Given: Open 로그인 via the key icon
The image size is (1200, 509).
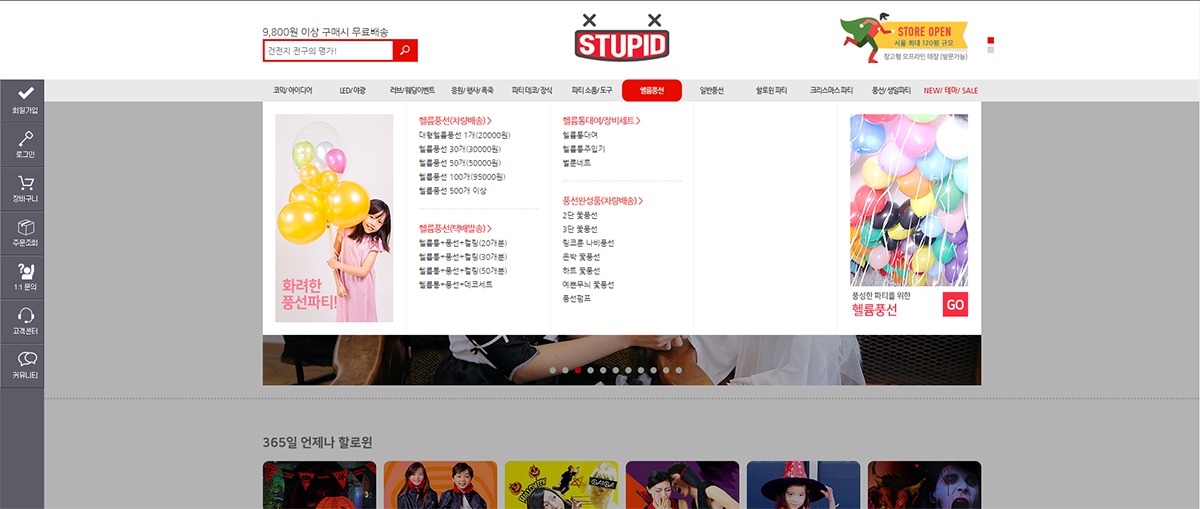Looking at the screenshot, I should tap(25, 139).
